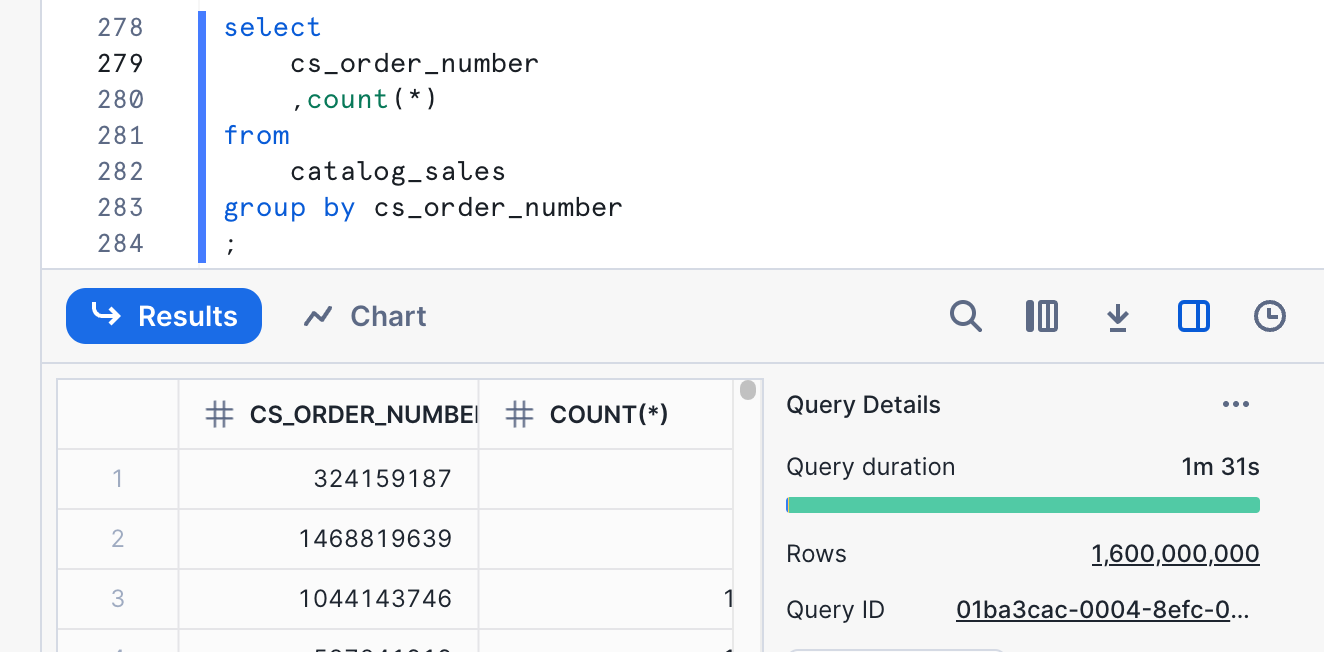This screenshot has height=652, width=1324.
Task: Click the hash icon beside COUNT(*)
Action: pos(519,414)
